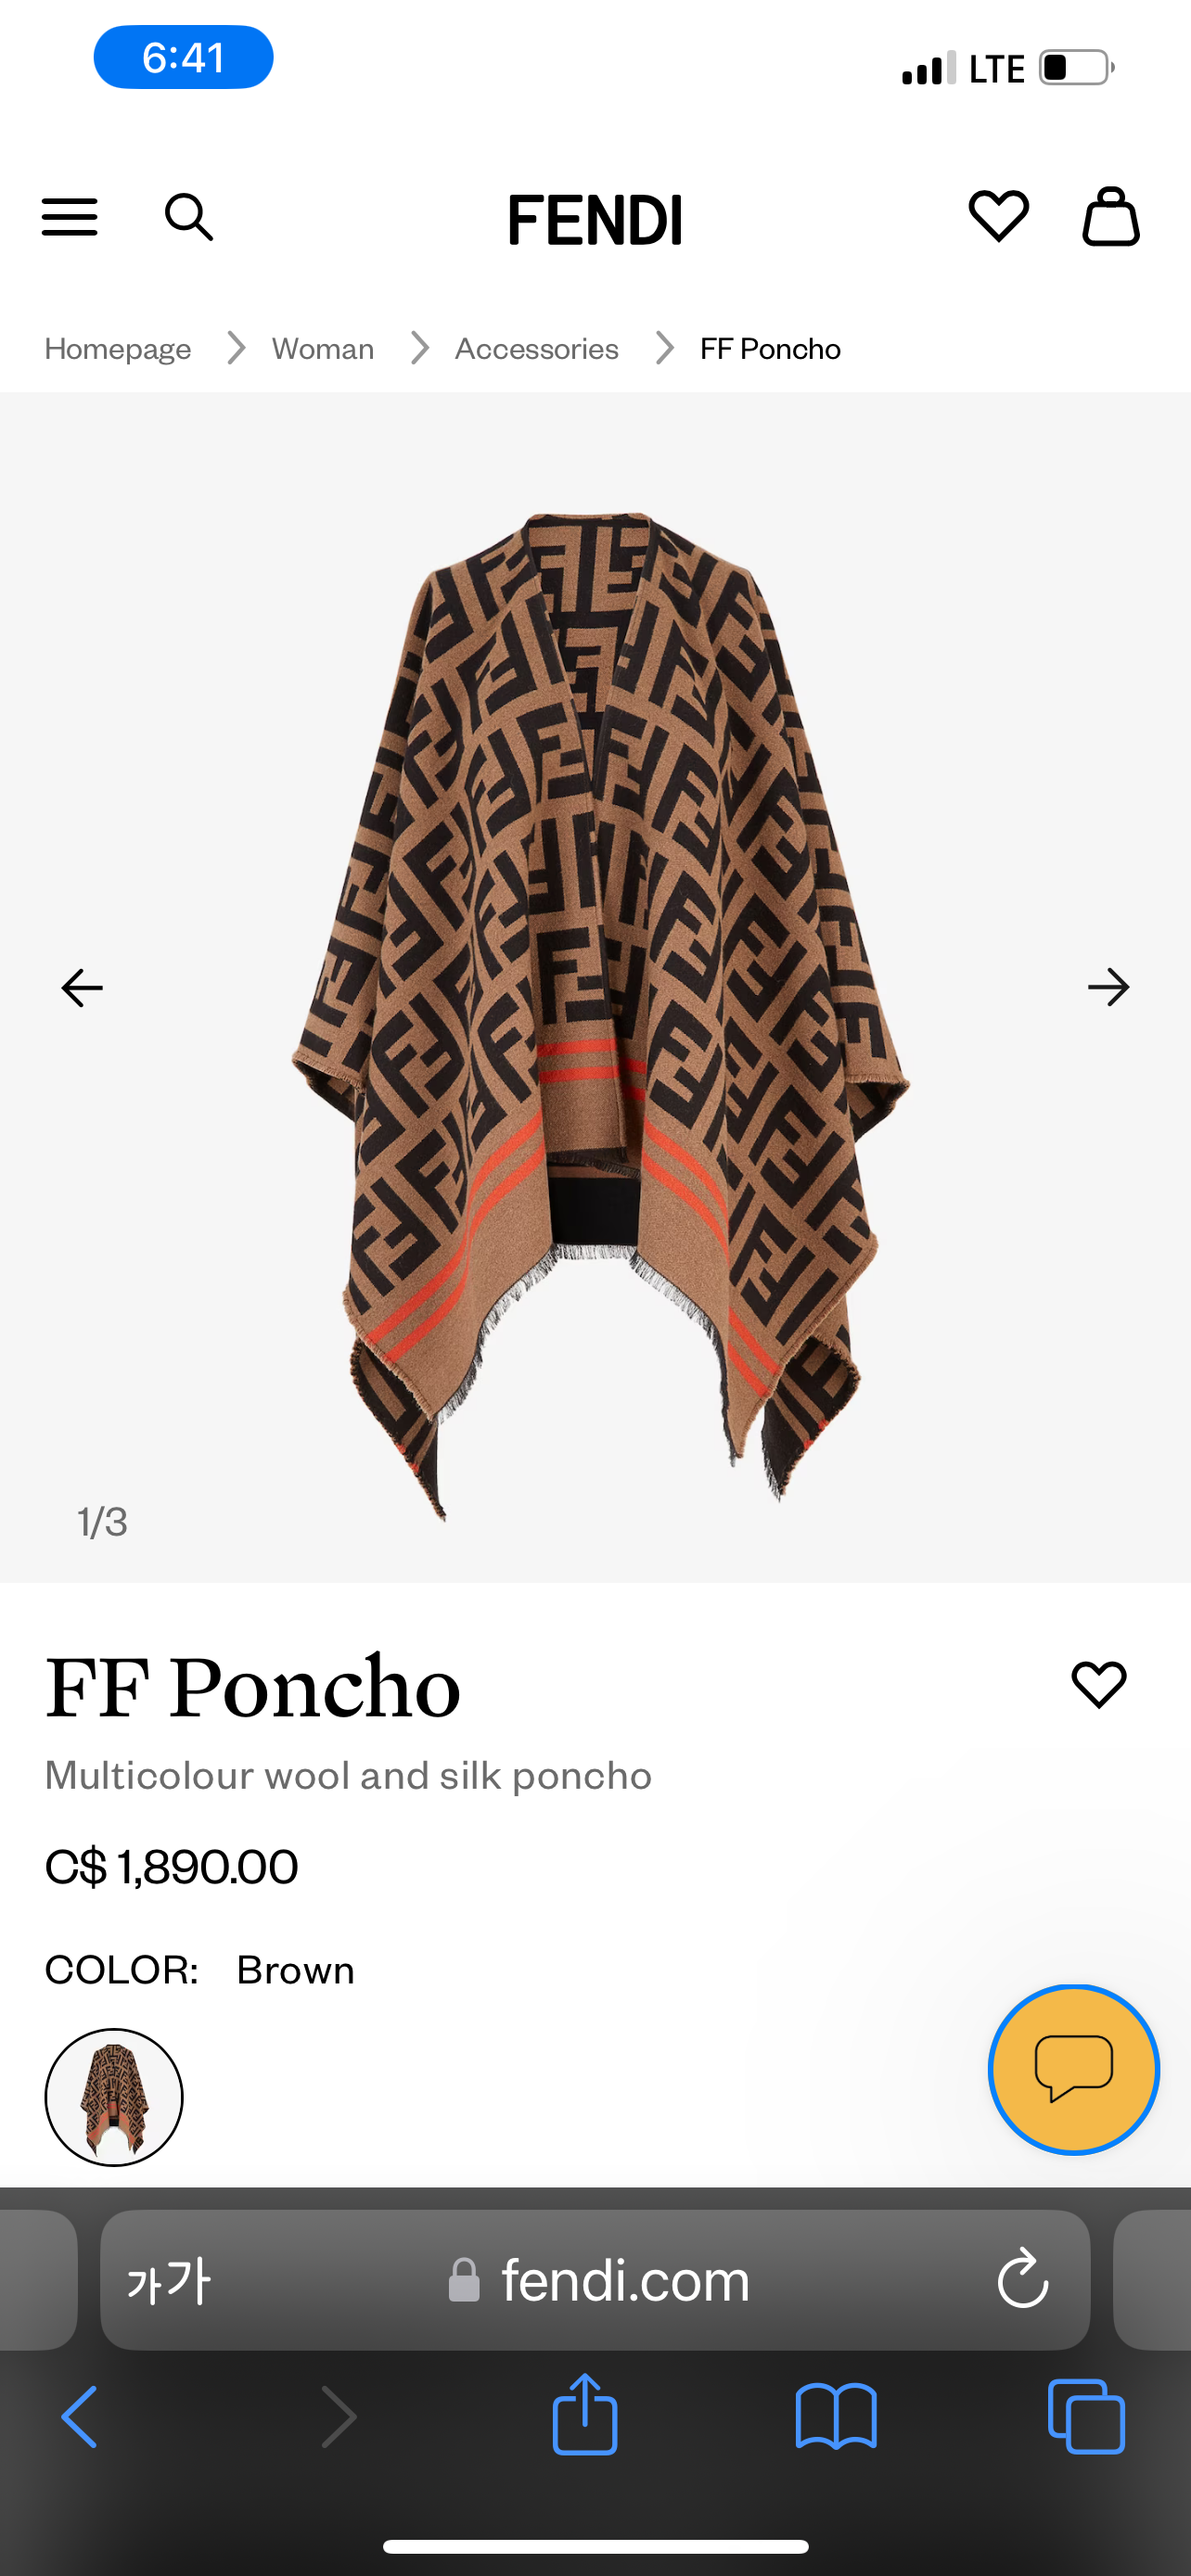Reload the fendi.com page
Viewport: 1191px width, 2576px height.
click(1022, 2279)
